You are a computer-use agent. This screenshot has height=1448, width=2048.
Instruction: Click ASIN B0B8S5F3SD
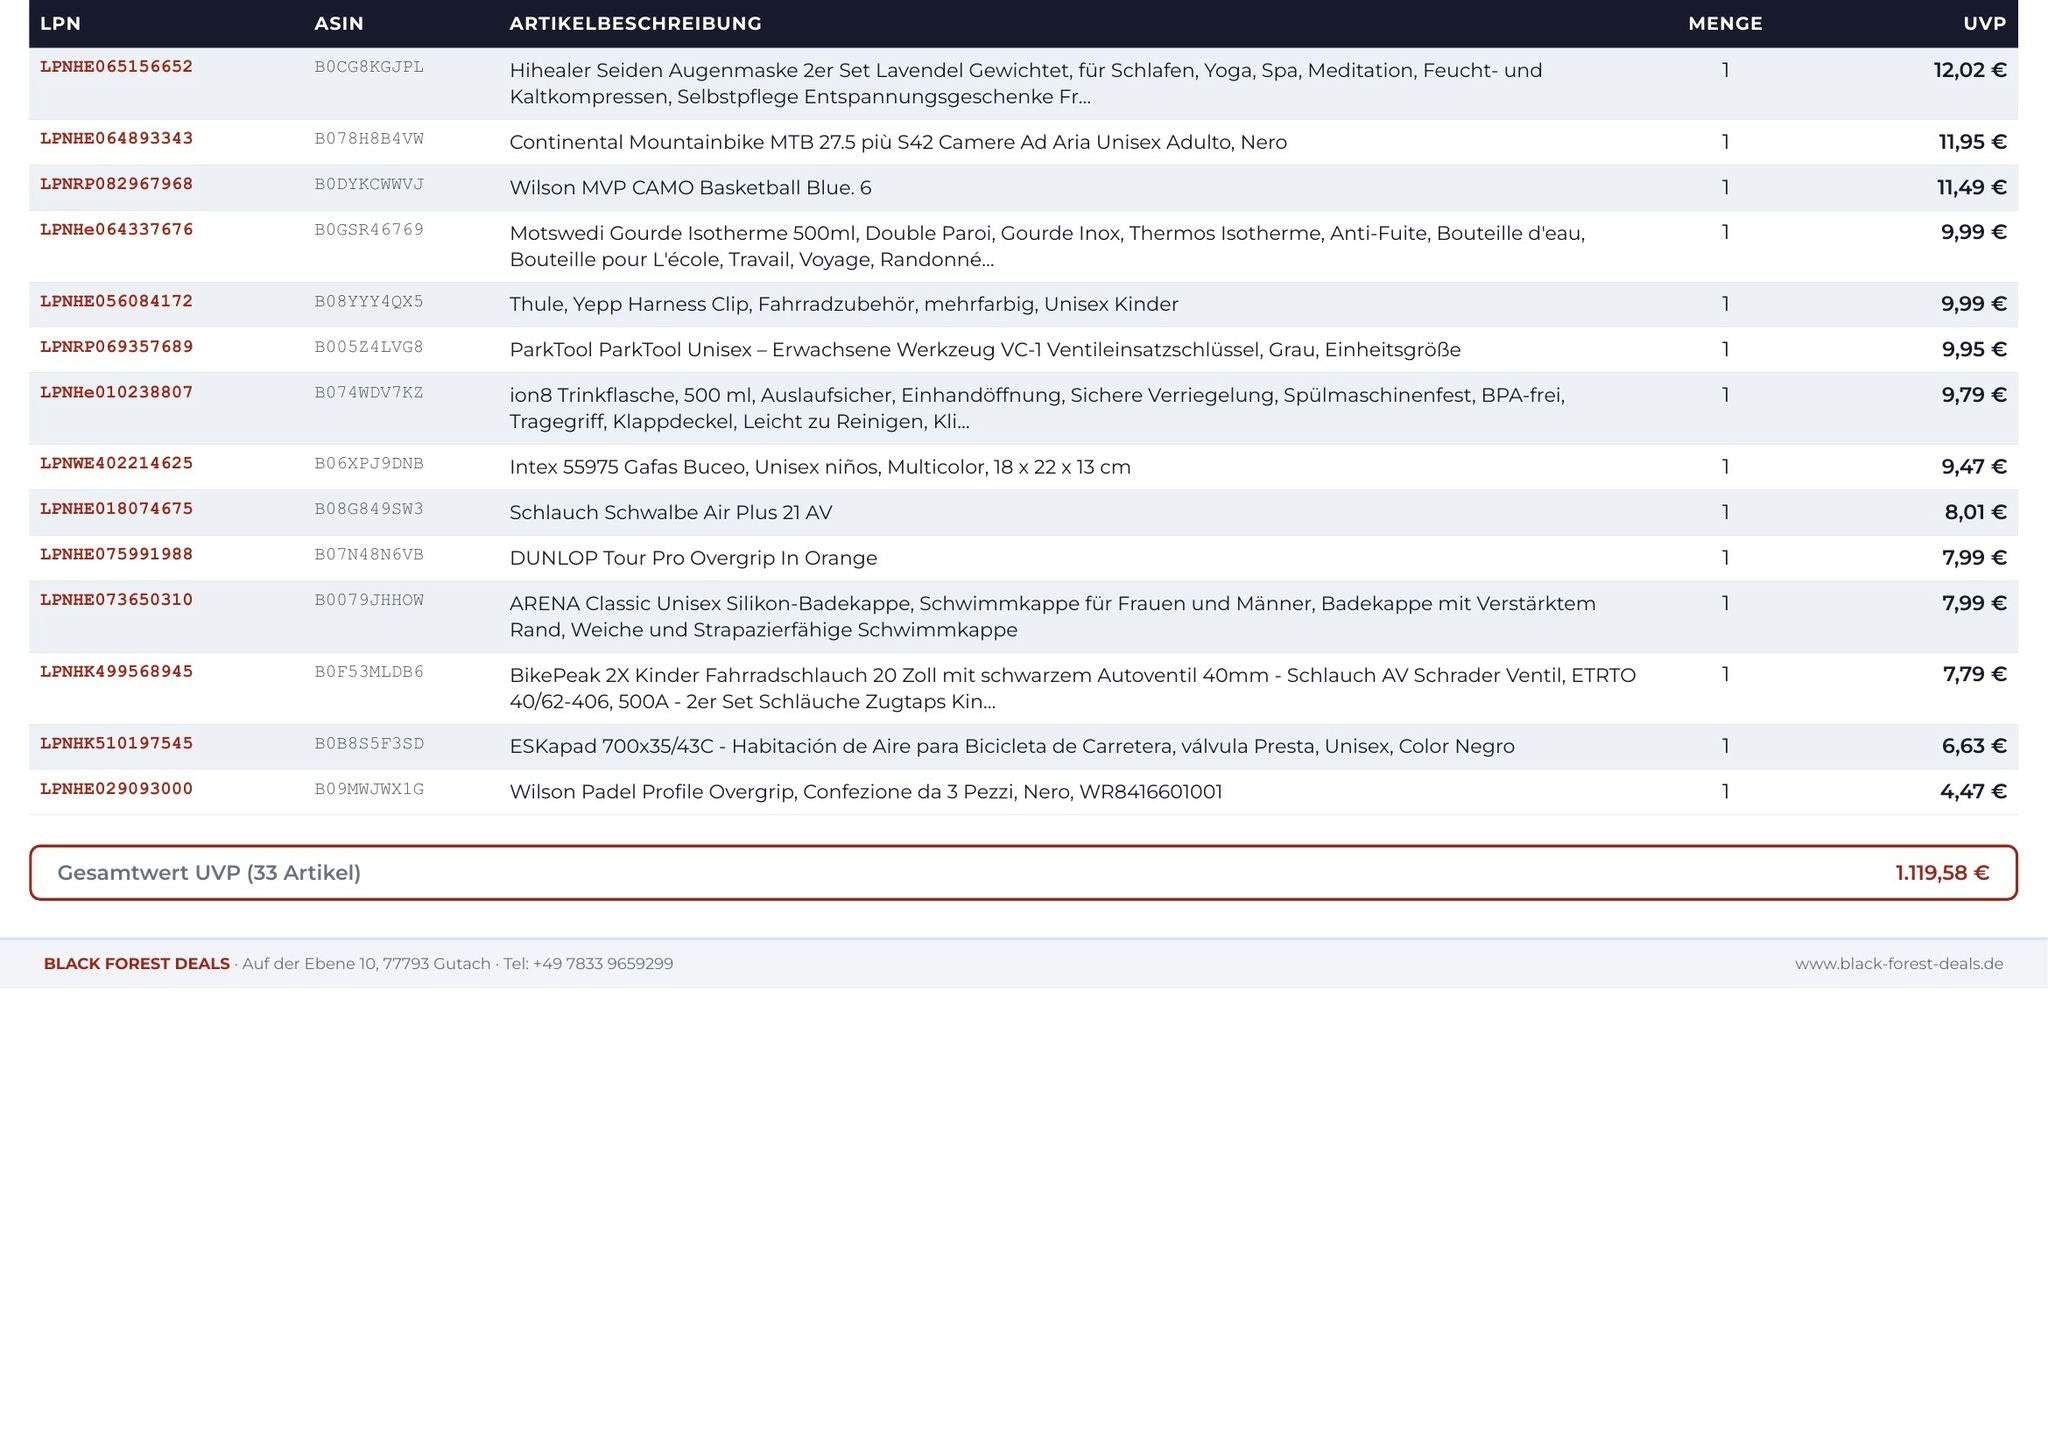pyautogui.click(x=369, y=743)
